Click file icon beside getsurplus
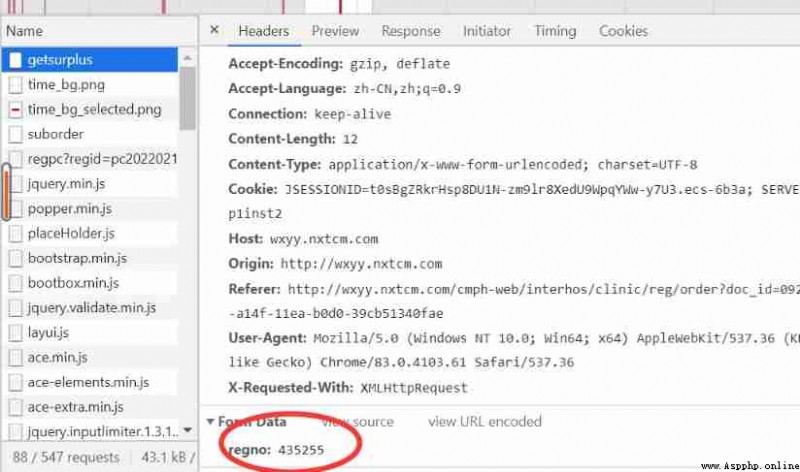 [16, 60]
